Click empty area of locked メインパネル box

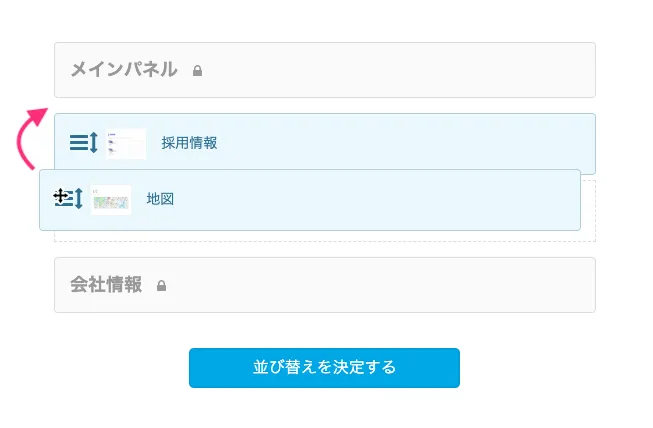pos(400,70)
